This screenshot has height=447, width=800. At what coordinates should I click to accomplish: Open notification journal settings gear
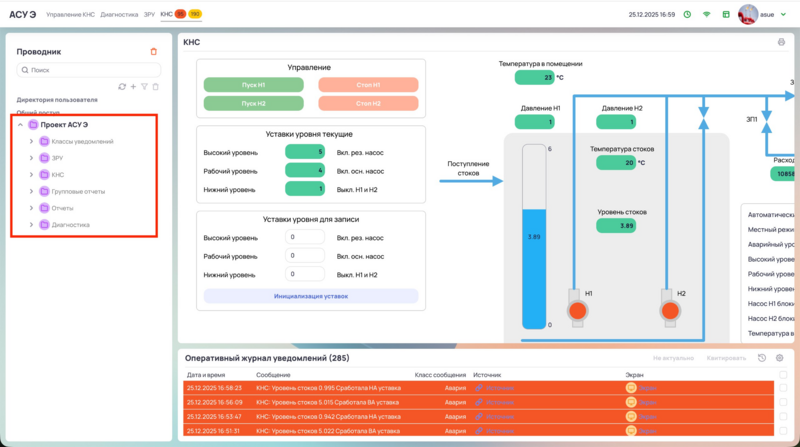pos(780,358)
